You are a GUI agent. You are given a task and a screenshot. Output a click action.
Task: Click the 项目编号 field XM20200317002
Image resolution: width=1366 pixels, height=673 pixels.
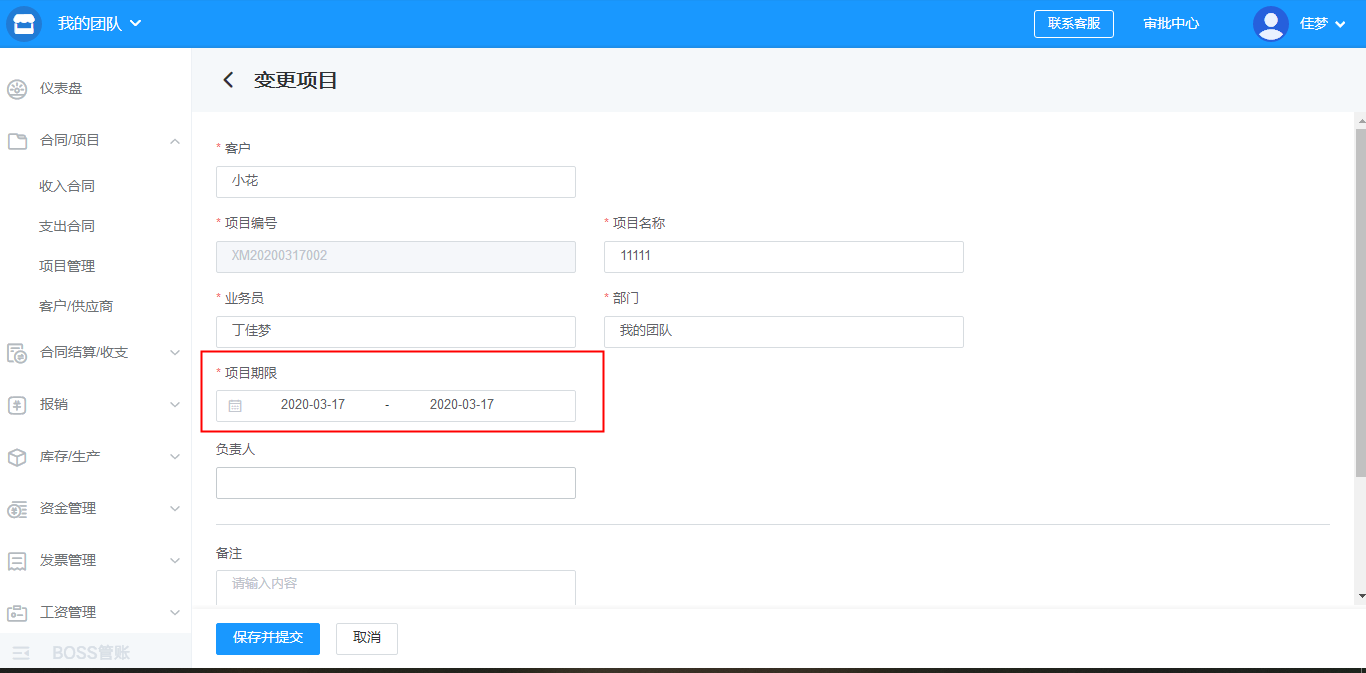click(x=396, y=256)
